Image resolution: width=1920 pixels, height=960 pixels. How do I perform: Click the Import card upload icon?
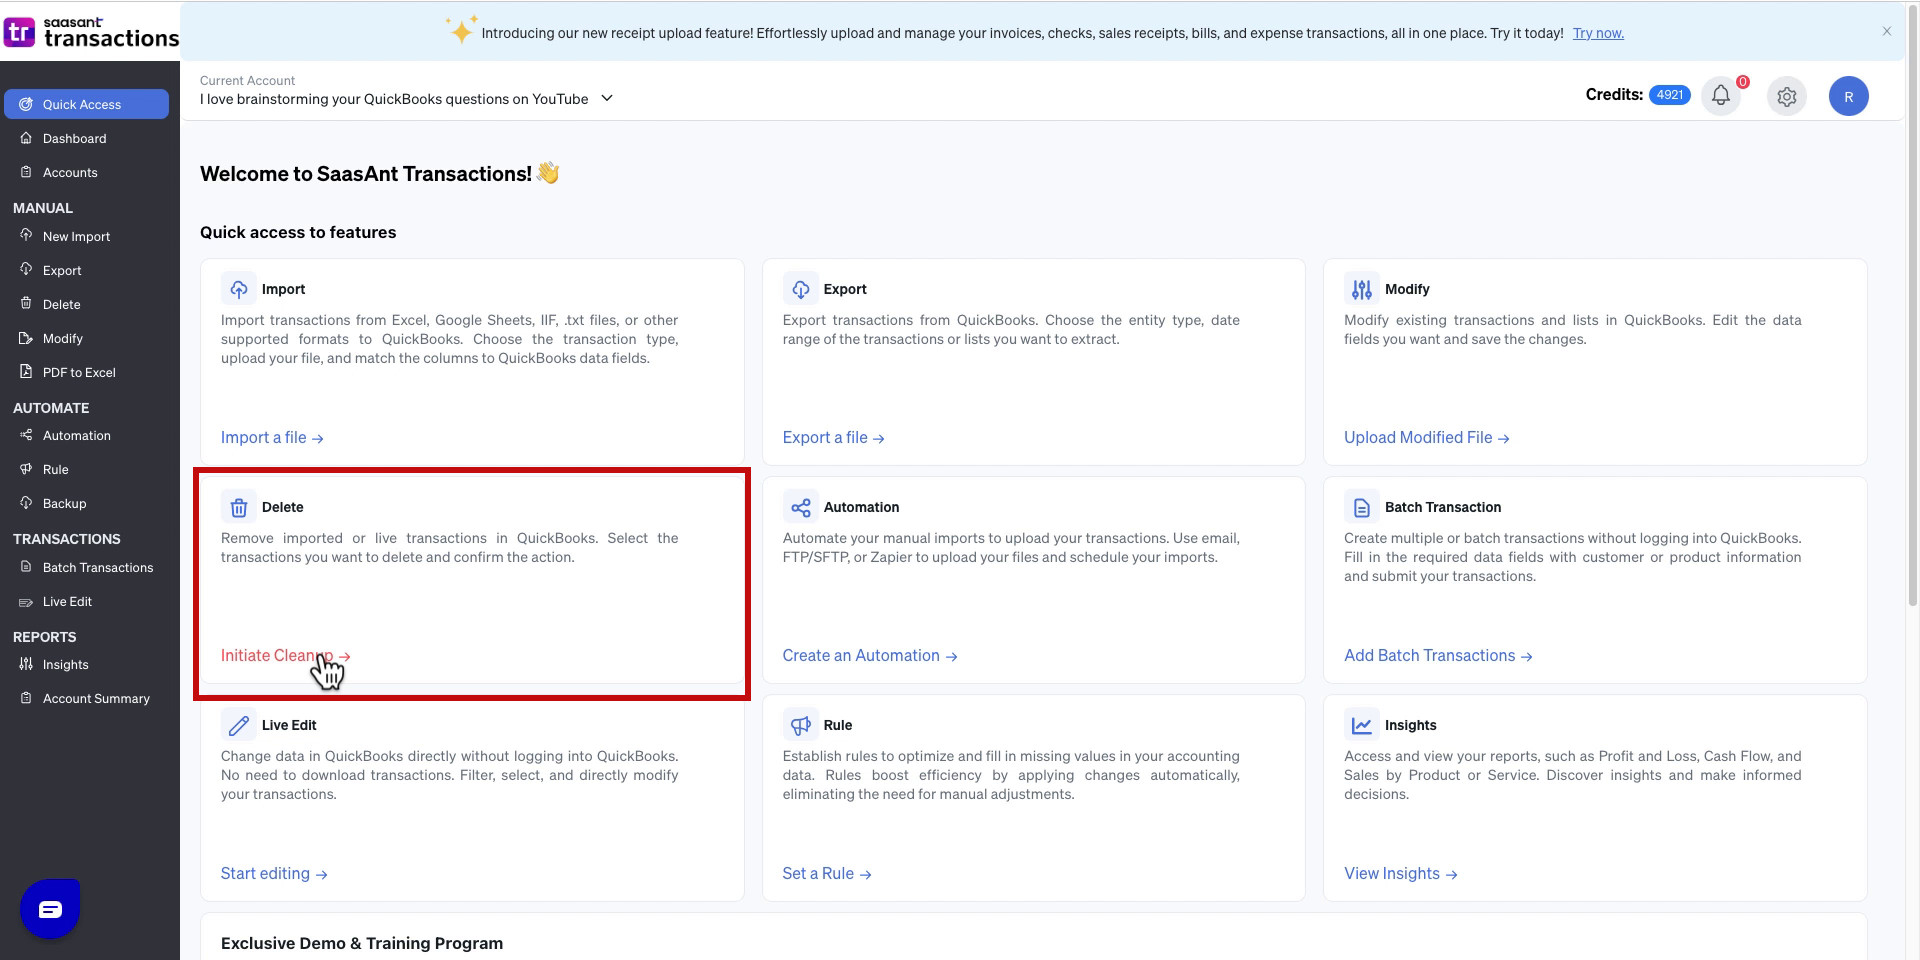pyautogui.click(x=239, y=289)
